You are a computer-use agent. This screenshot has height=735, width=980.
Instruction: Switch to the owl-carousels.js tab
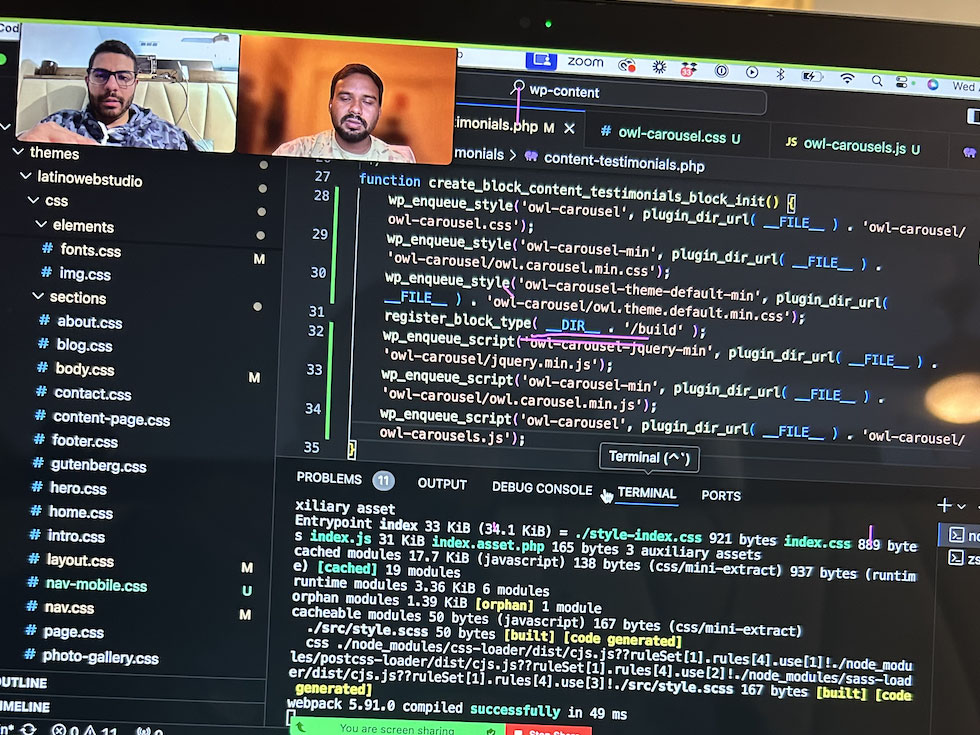click(x=852, y=146)
